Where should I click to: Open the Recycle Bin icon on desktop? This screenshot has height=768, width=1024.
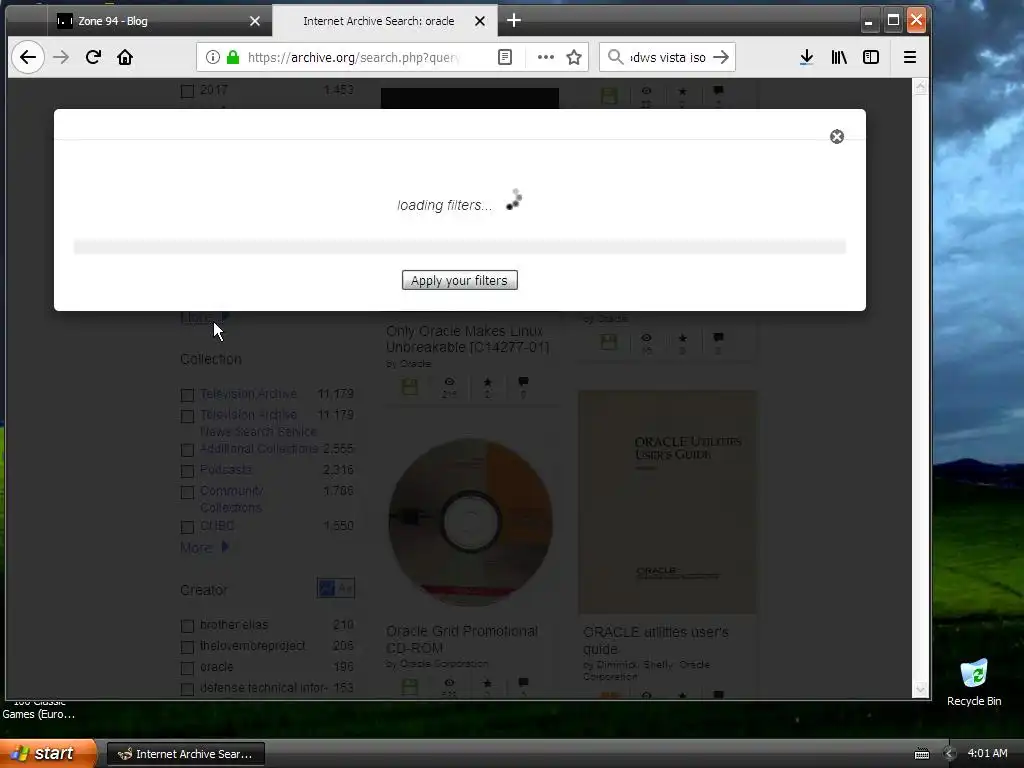coord(974,683)
